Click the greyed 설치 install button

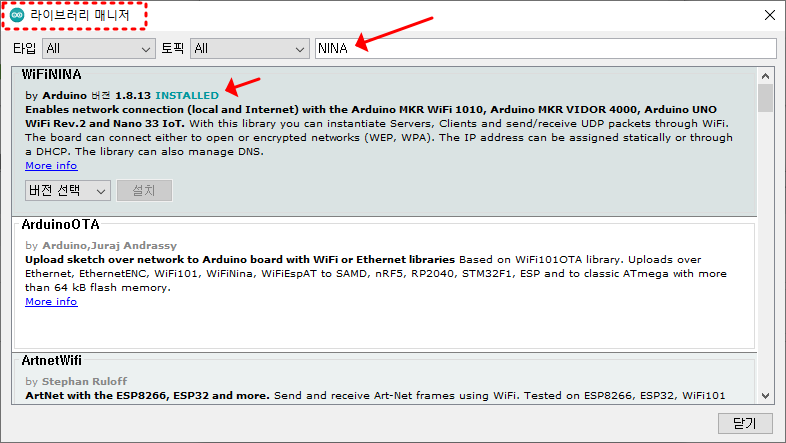click(x=144, y=190)
